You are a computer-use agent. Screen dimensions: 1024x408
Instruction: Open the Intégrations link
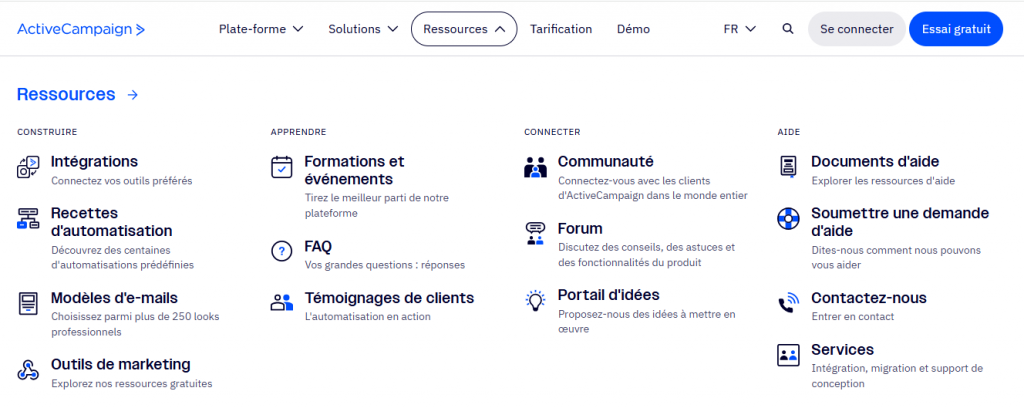pos(95,161)
